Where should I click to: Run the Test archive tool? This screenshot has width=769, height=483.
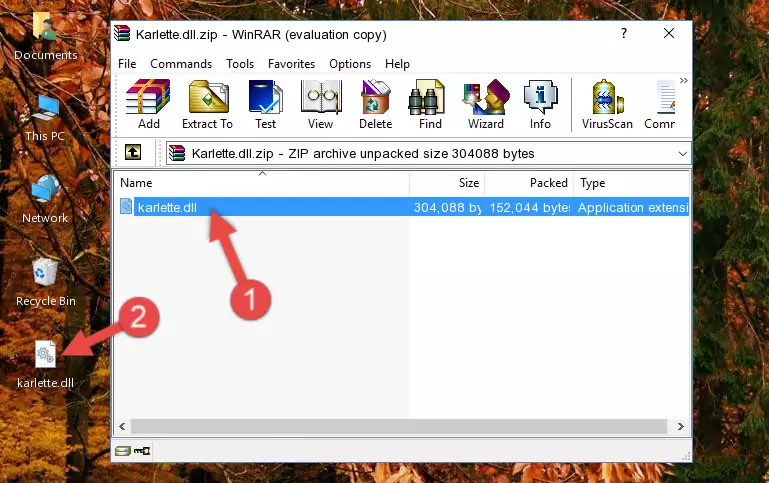[265, 104]
